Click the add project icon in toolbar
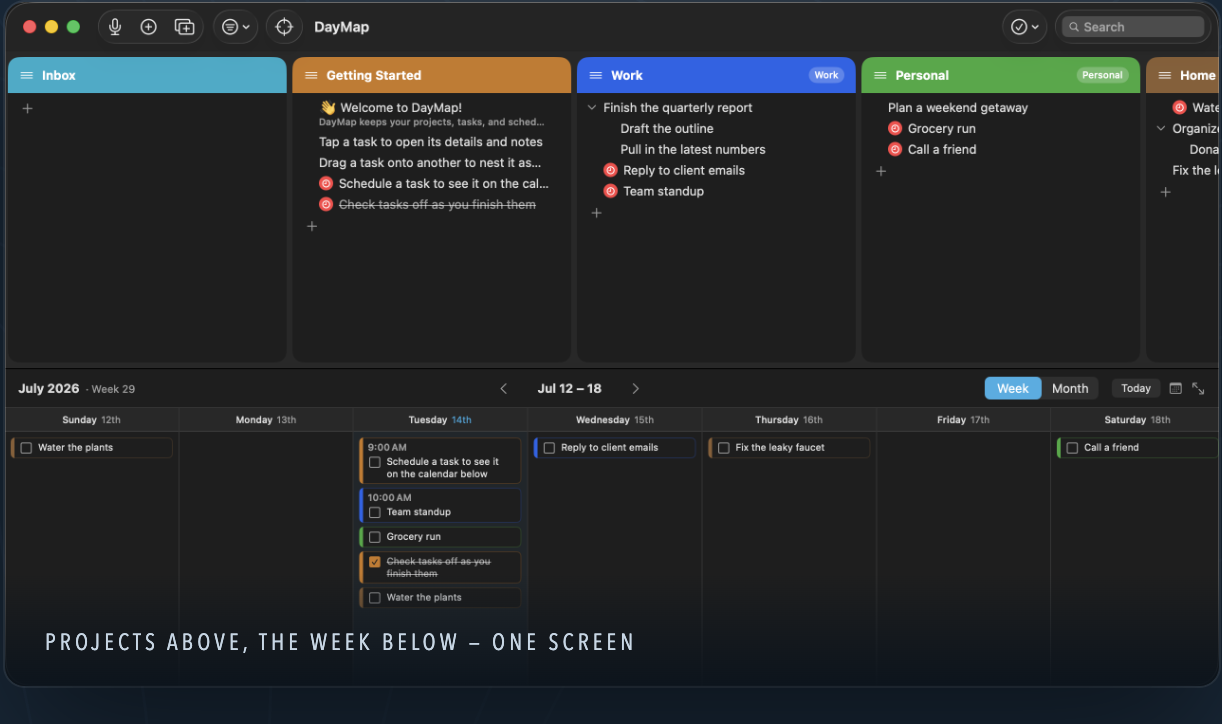 click(x=184, y=27)
